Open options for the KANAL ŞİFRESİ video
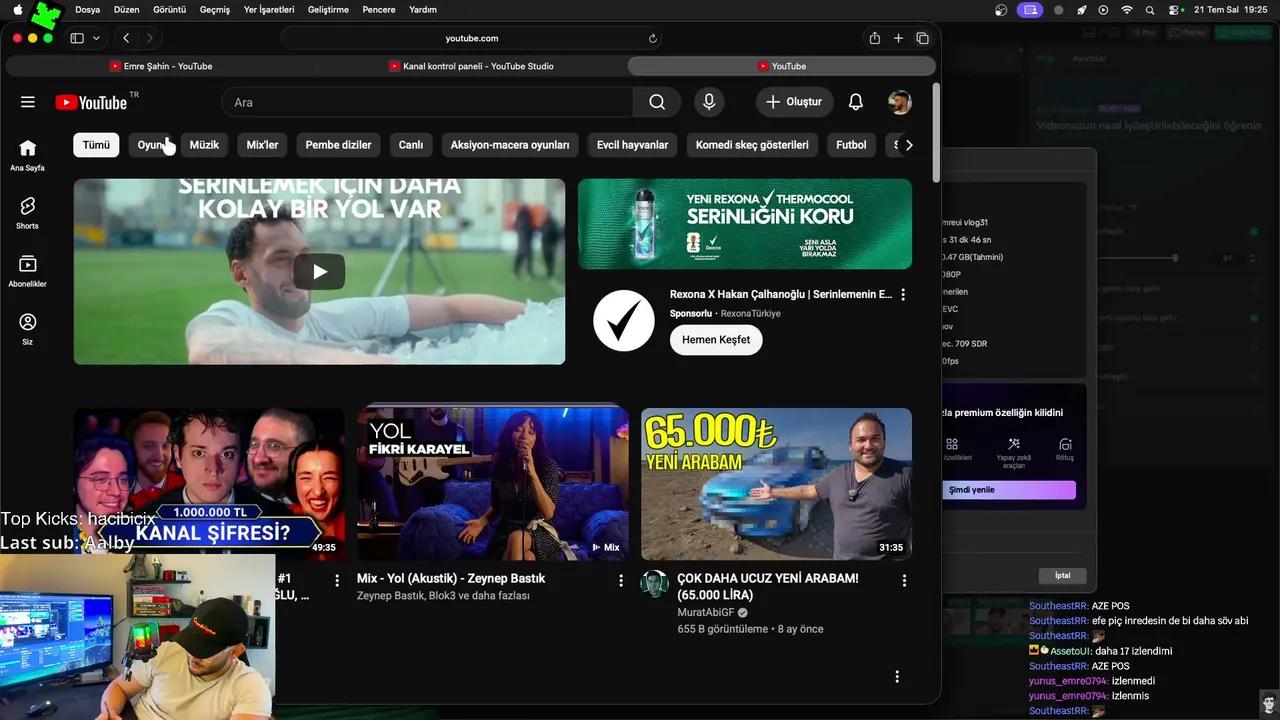Viewport: 1280px width, 720px height. point(337,580)
